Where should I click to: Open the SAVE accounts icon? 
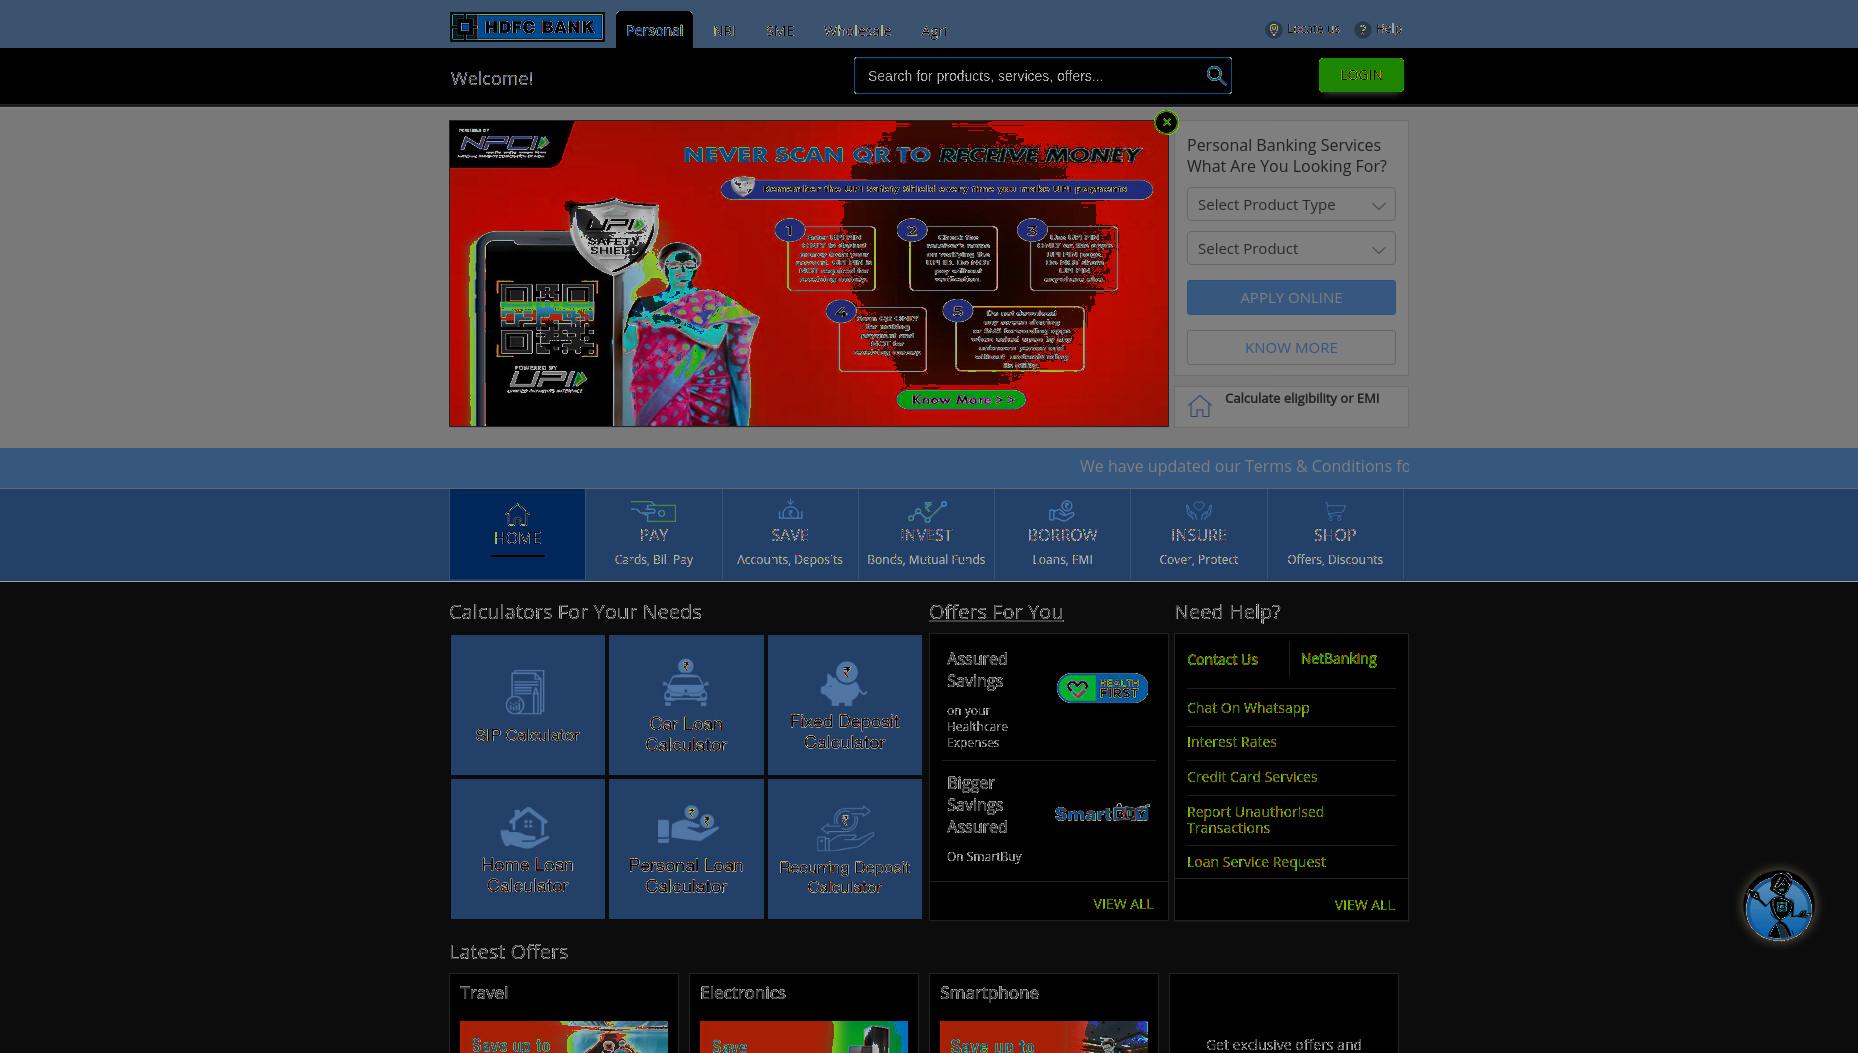(790, 511)
